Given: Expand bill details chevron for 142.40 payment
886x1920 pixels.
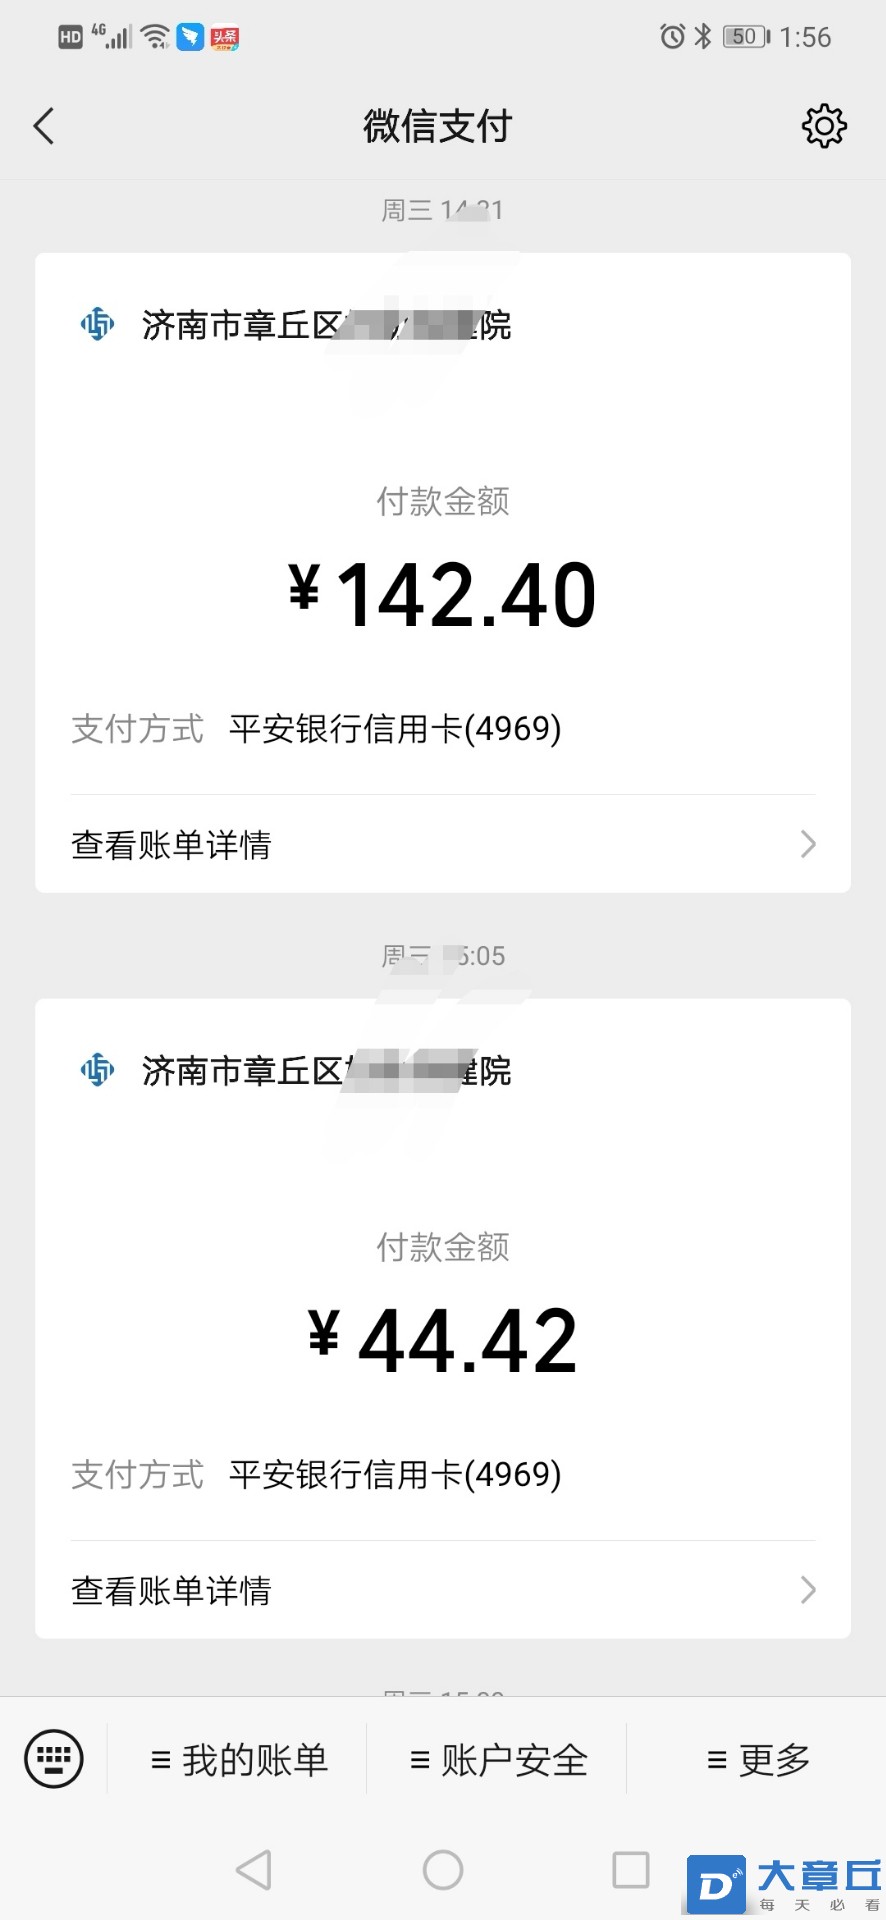Looking at the screenshot, I should click(x=808, y=844).
